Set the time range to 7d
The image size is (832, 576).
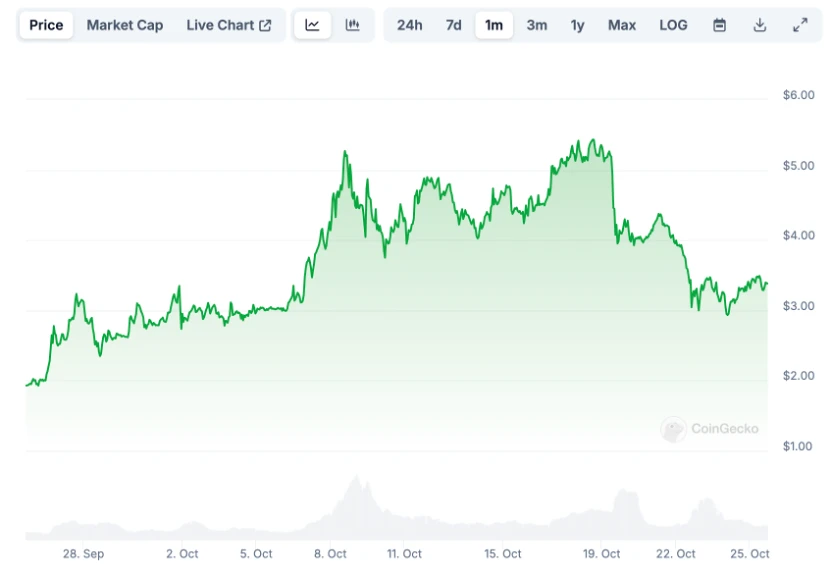(x=454, y=25)
